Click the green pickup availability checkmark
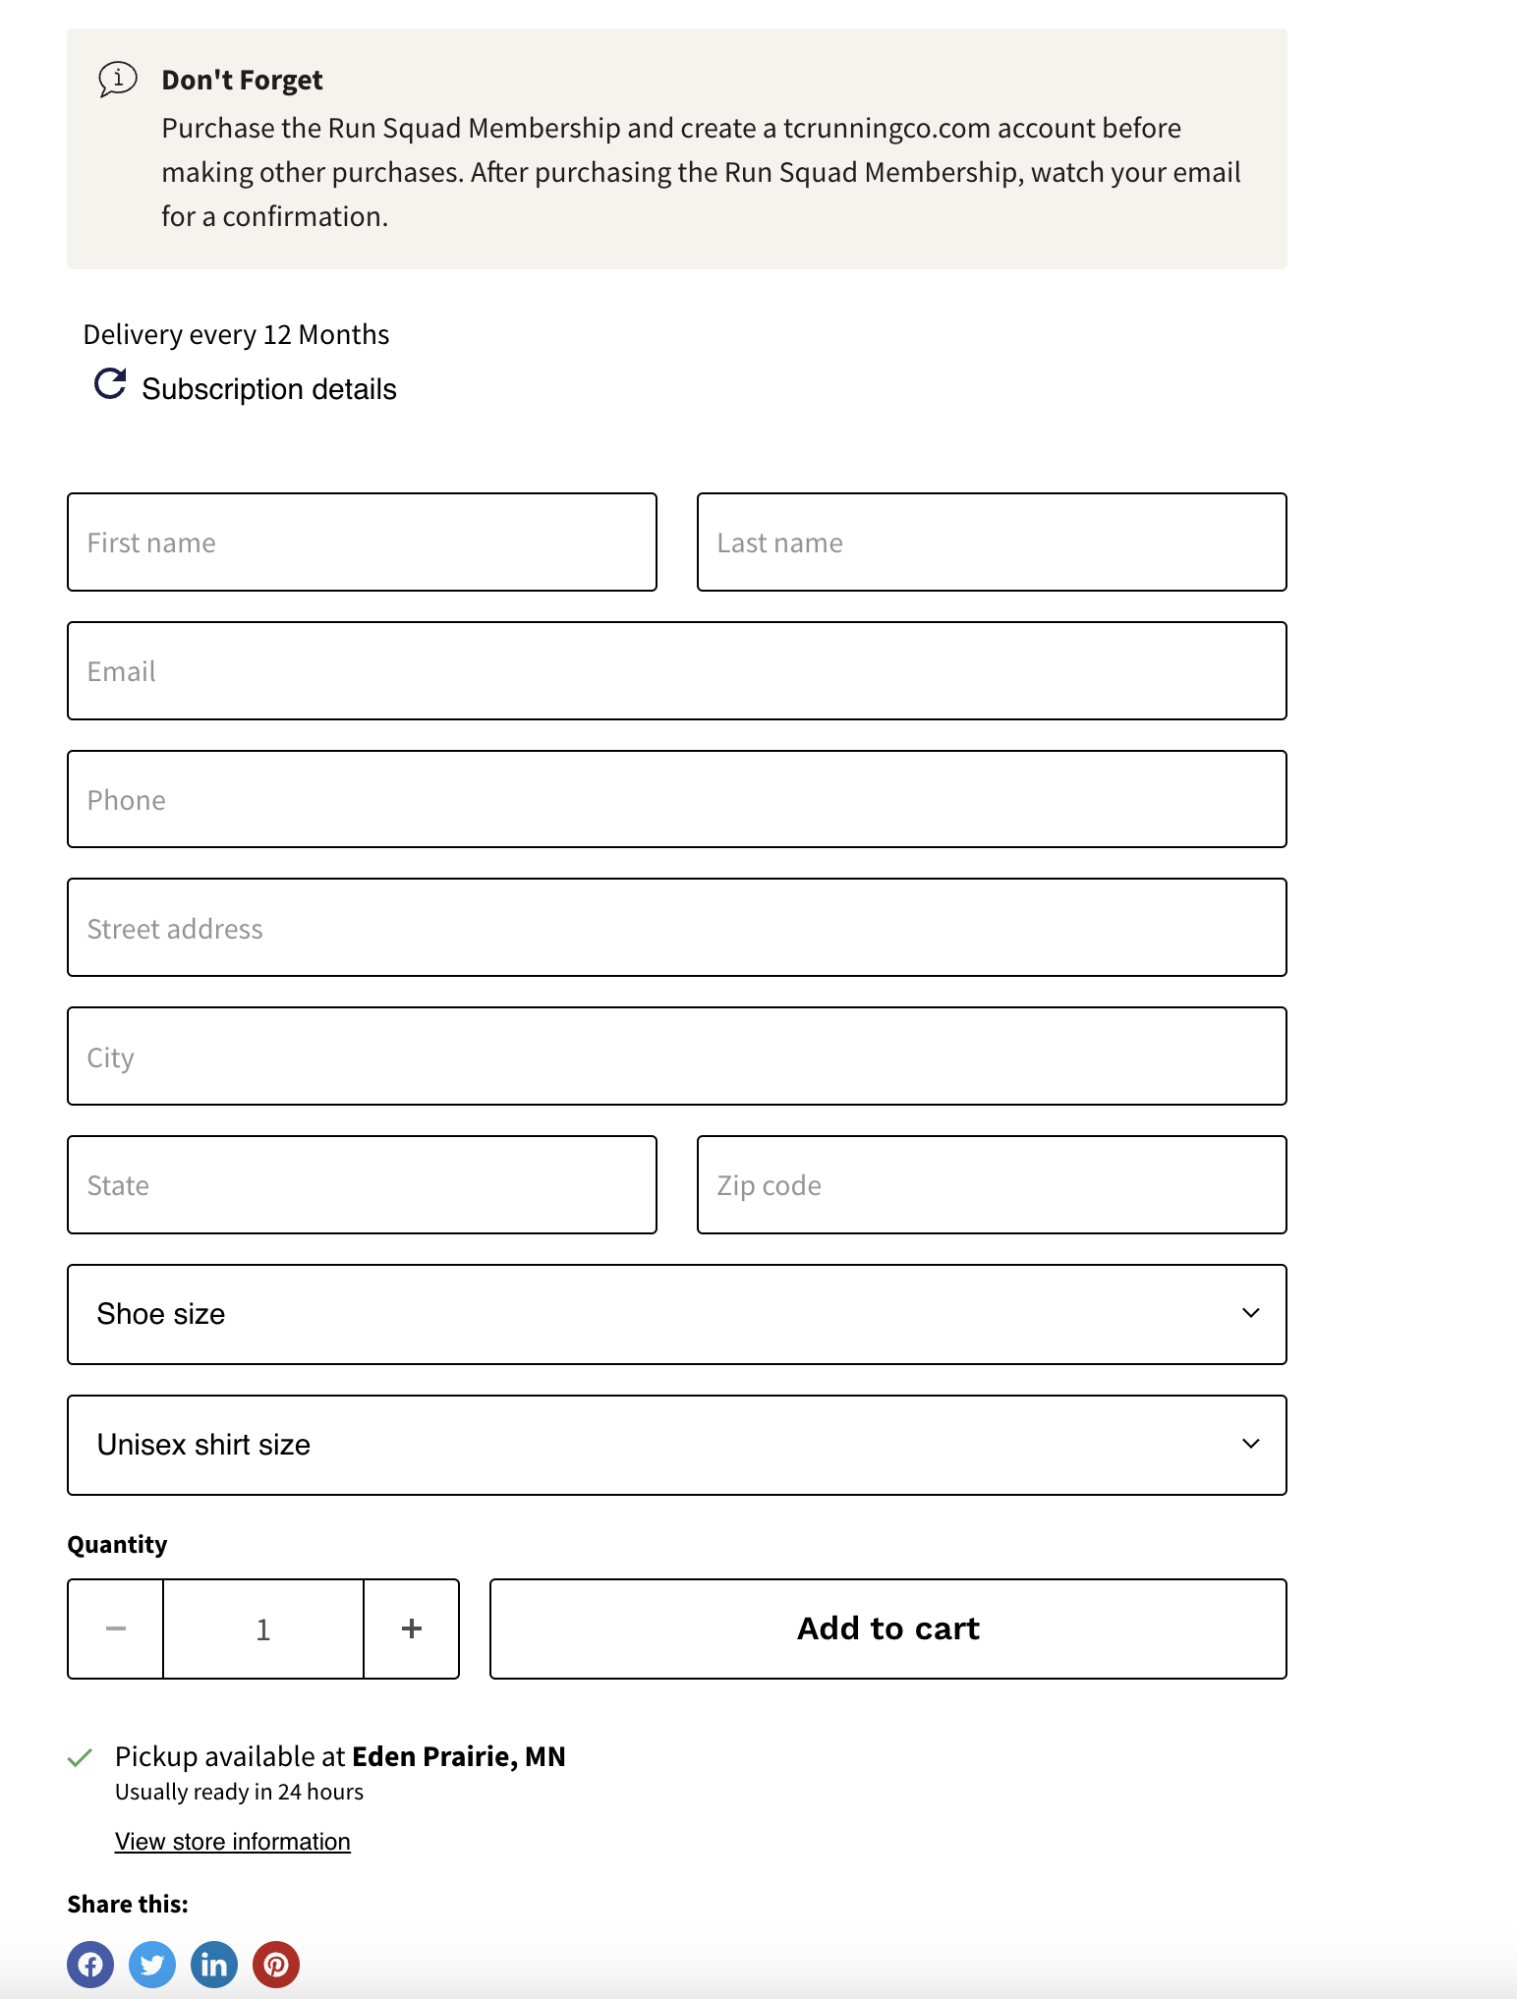 (81, 1755)
